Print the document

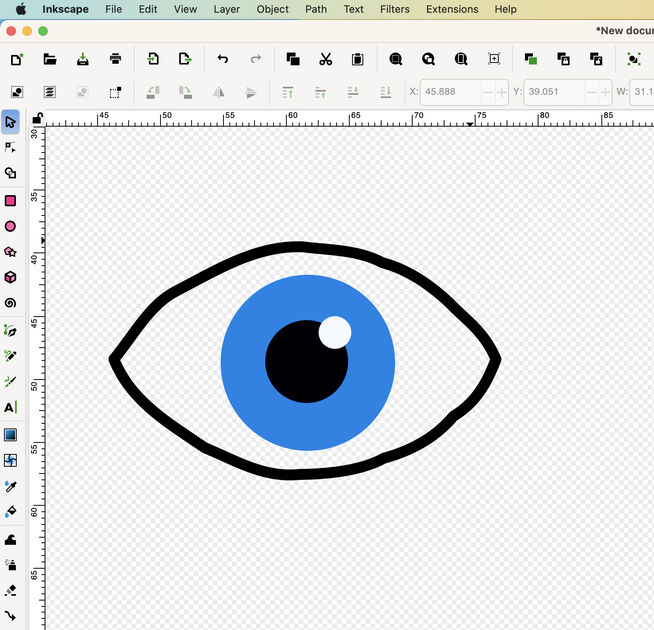point(116,59)
